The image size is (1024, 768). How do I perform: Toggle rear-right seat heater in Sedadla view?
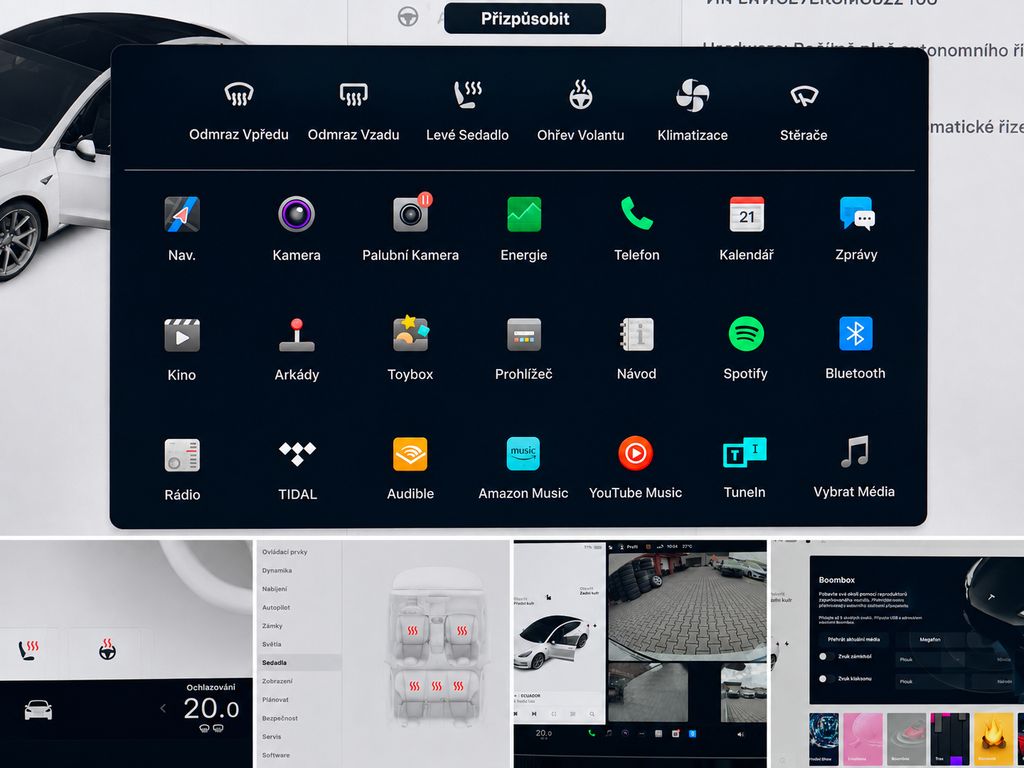pyautogui.click(x=458, y=686)
